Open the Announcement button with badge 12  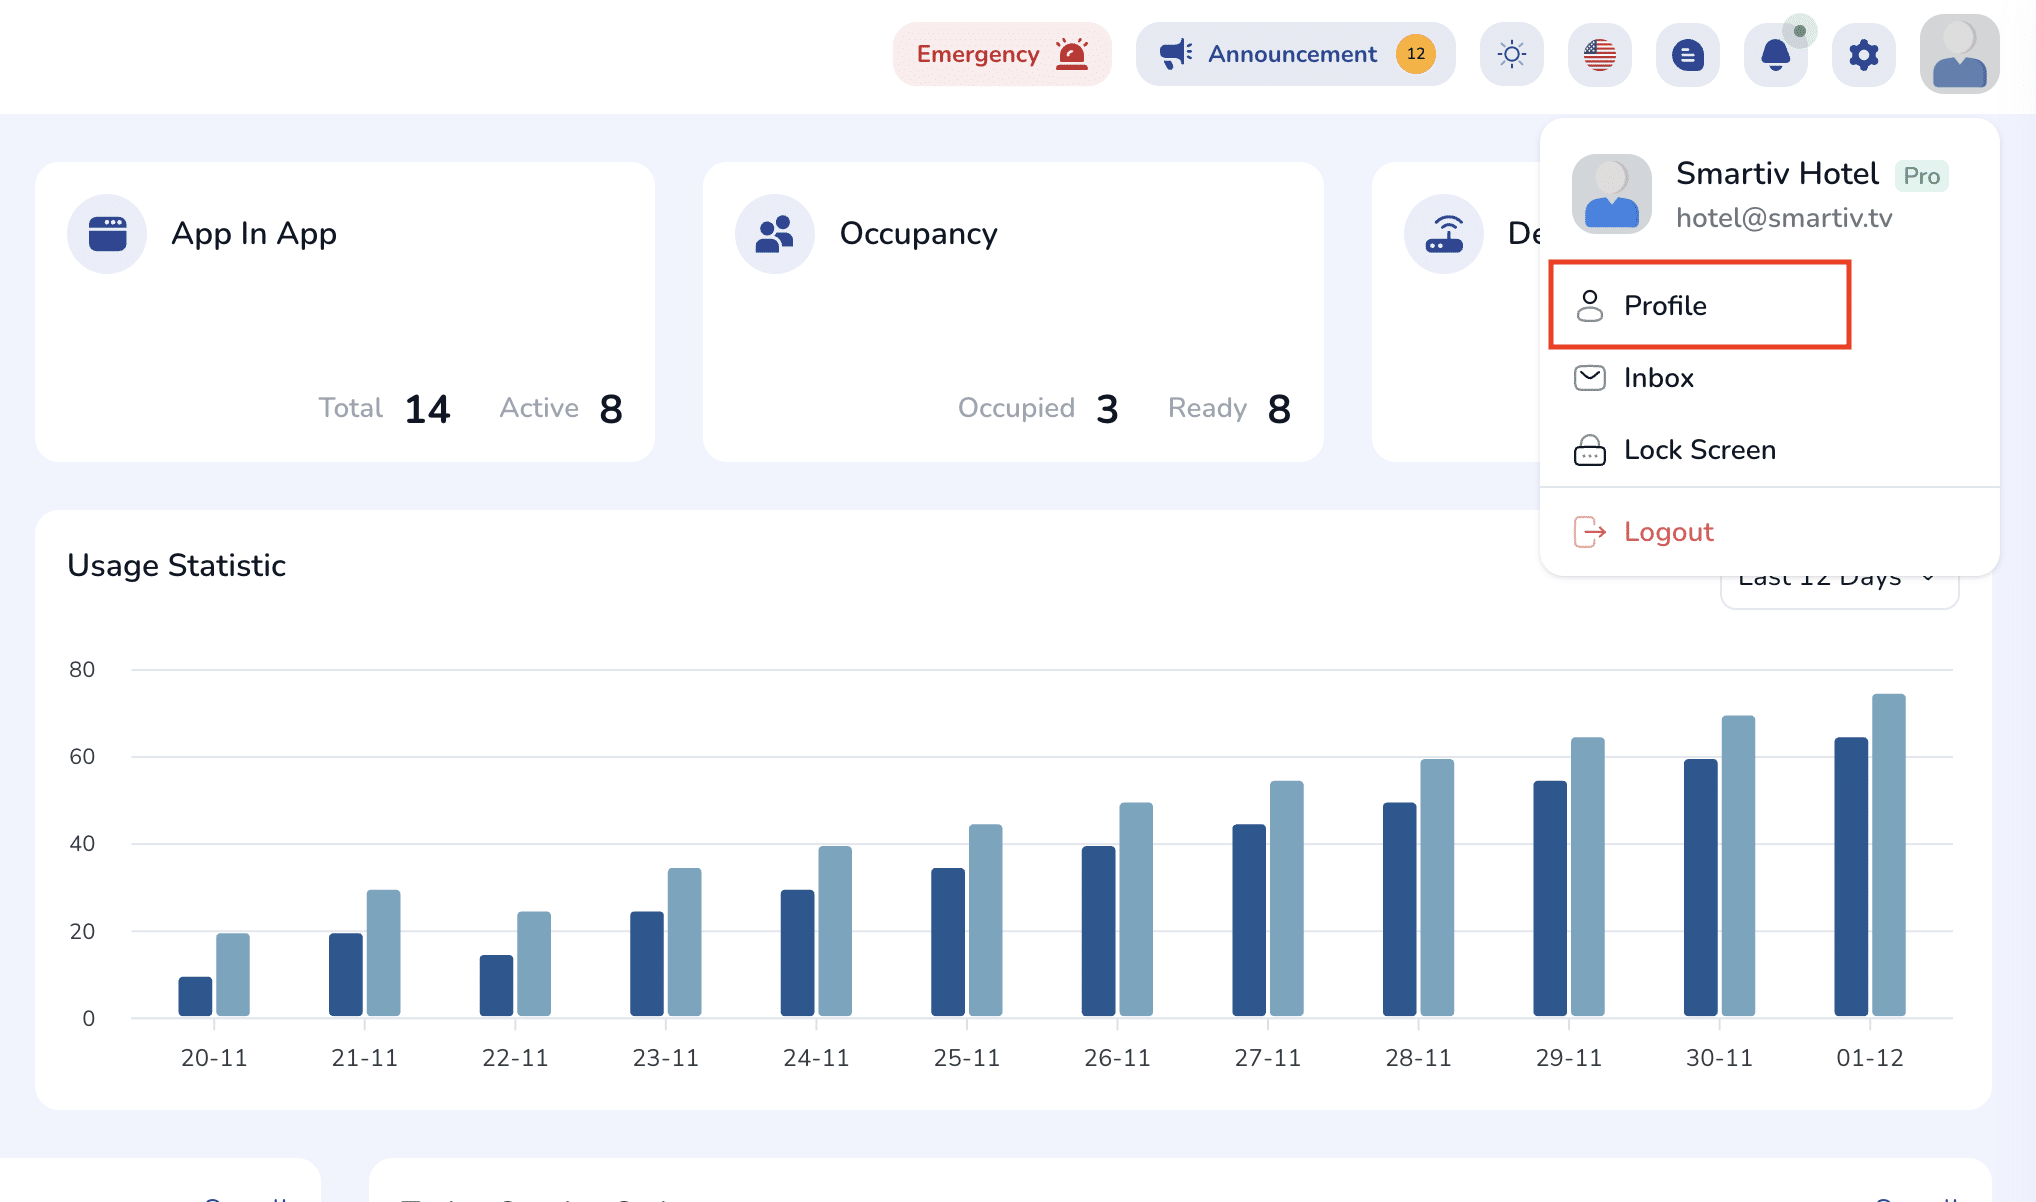coord(1295,54)
